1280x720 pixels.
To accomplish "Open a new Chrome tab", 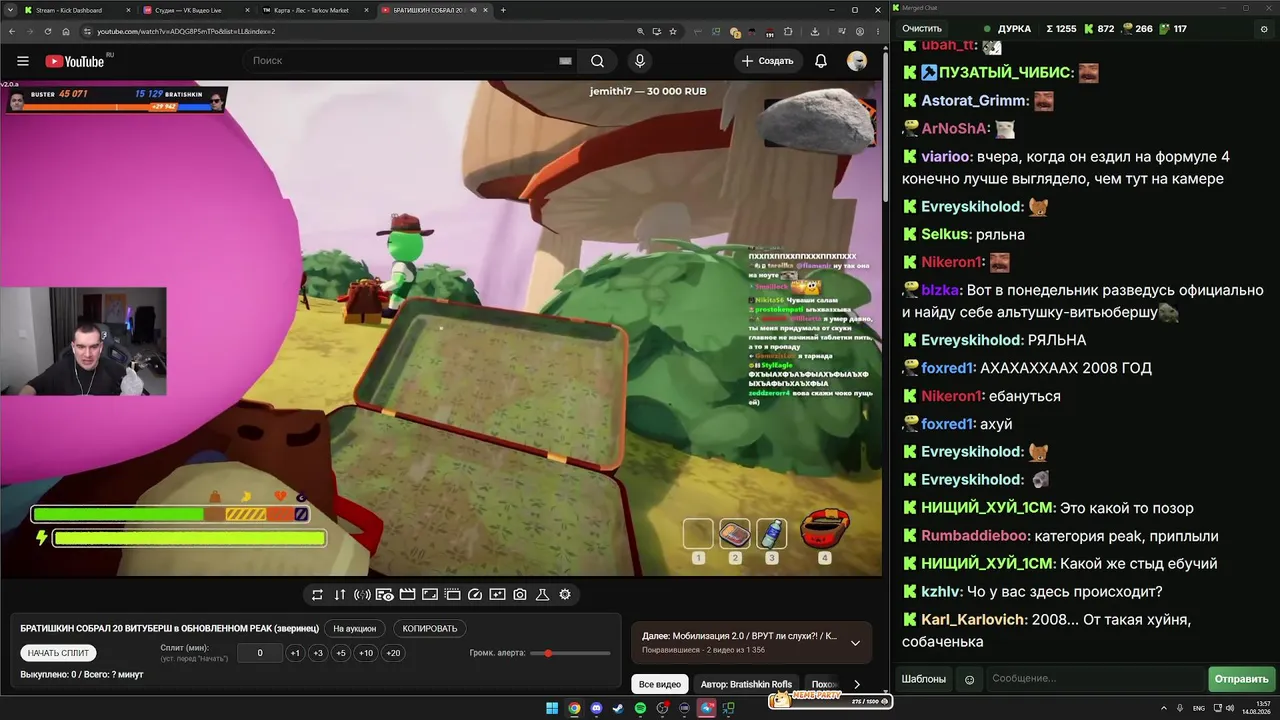I will [x=503, y=10].
